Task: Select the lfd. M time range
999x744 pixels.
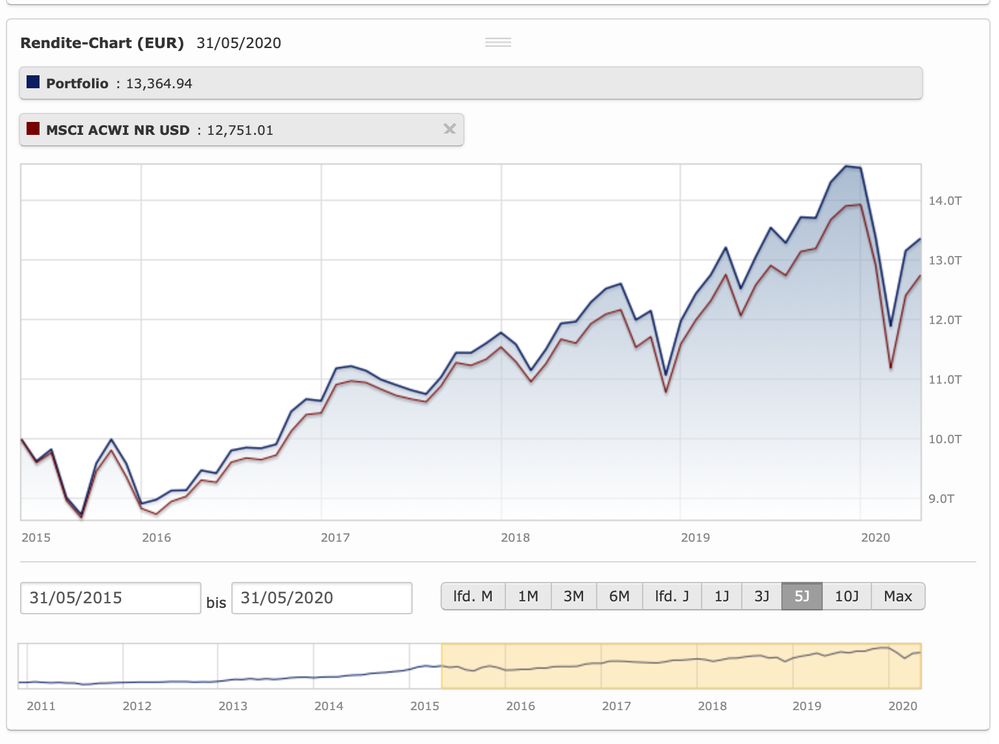Action: [473, 596]
